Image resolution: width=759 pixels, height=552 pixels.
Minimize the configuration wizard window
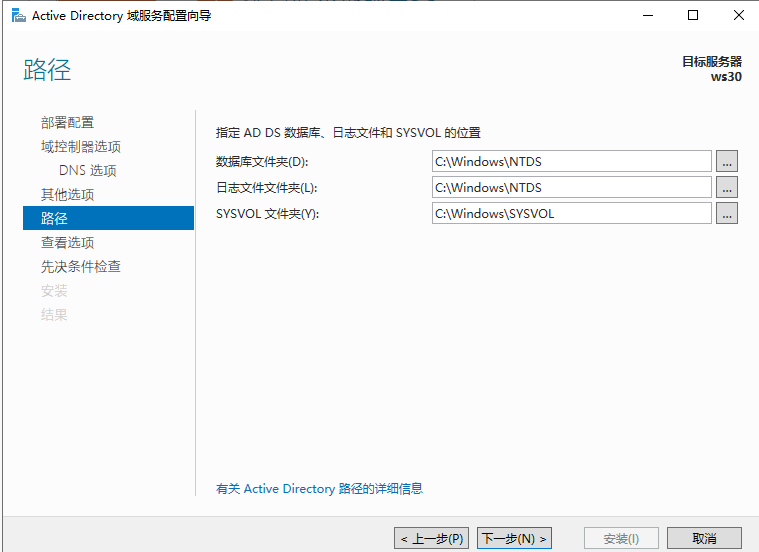647,16
